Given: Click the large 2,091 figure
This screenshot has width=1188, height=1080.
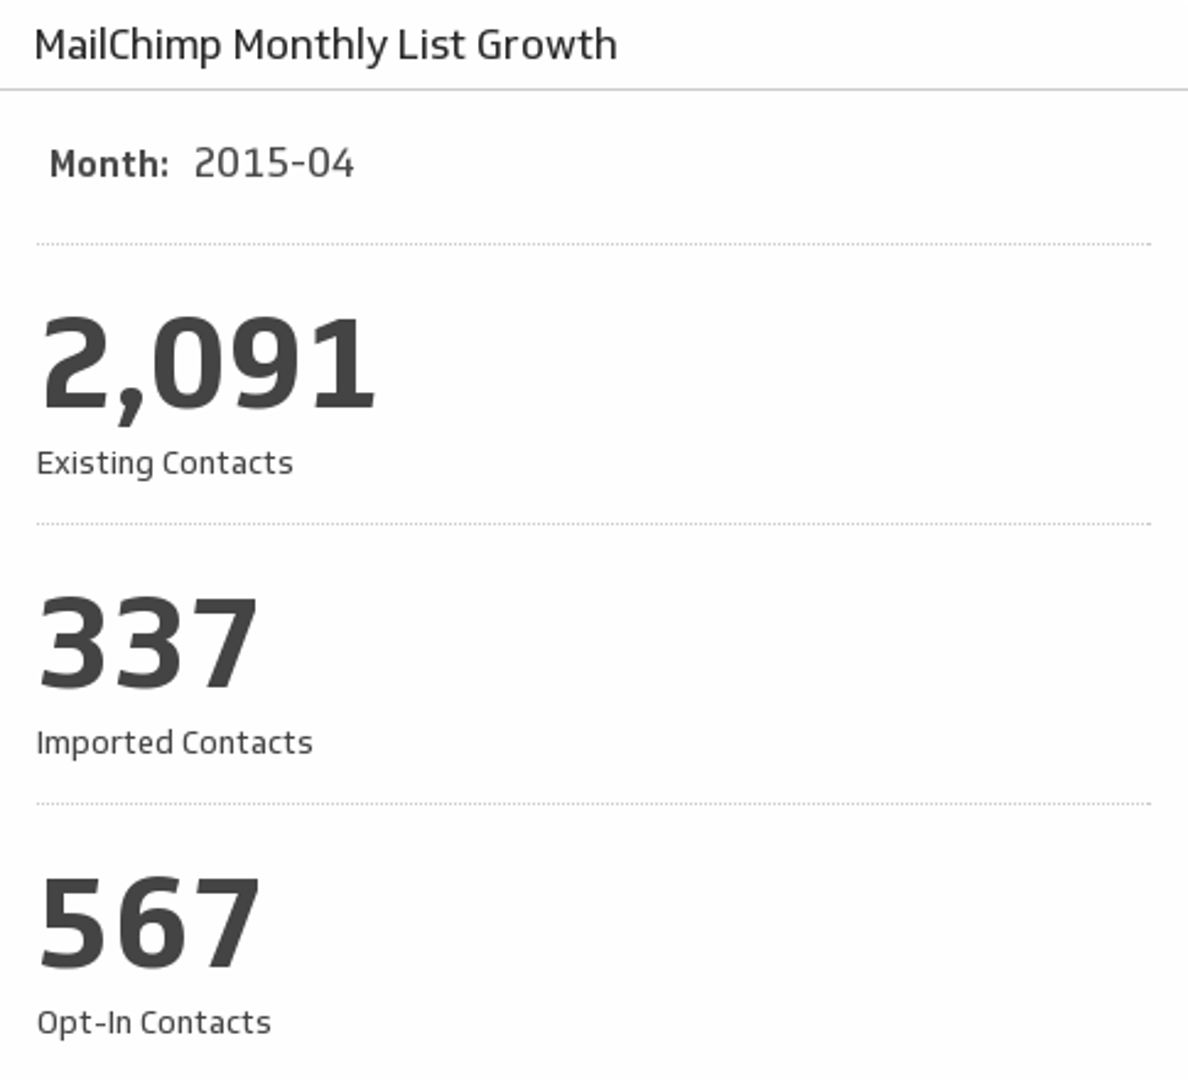Looking at the screenshot, I should [x=208, y=364].
